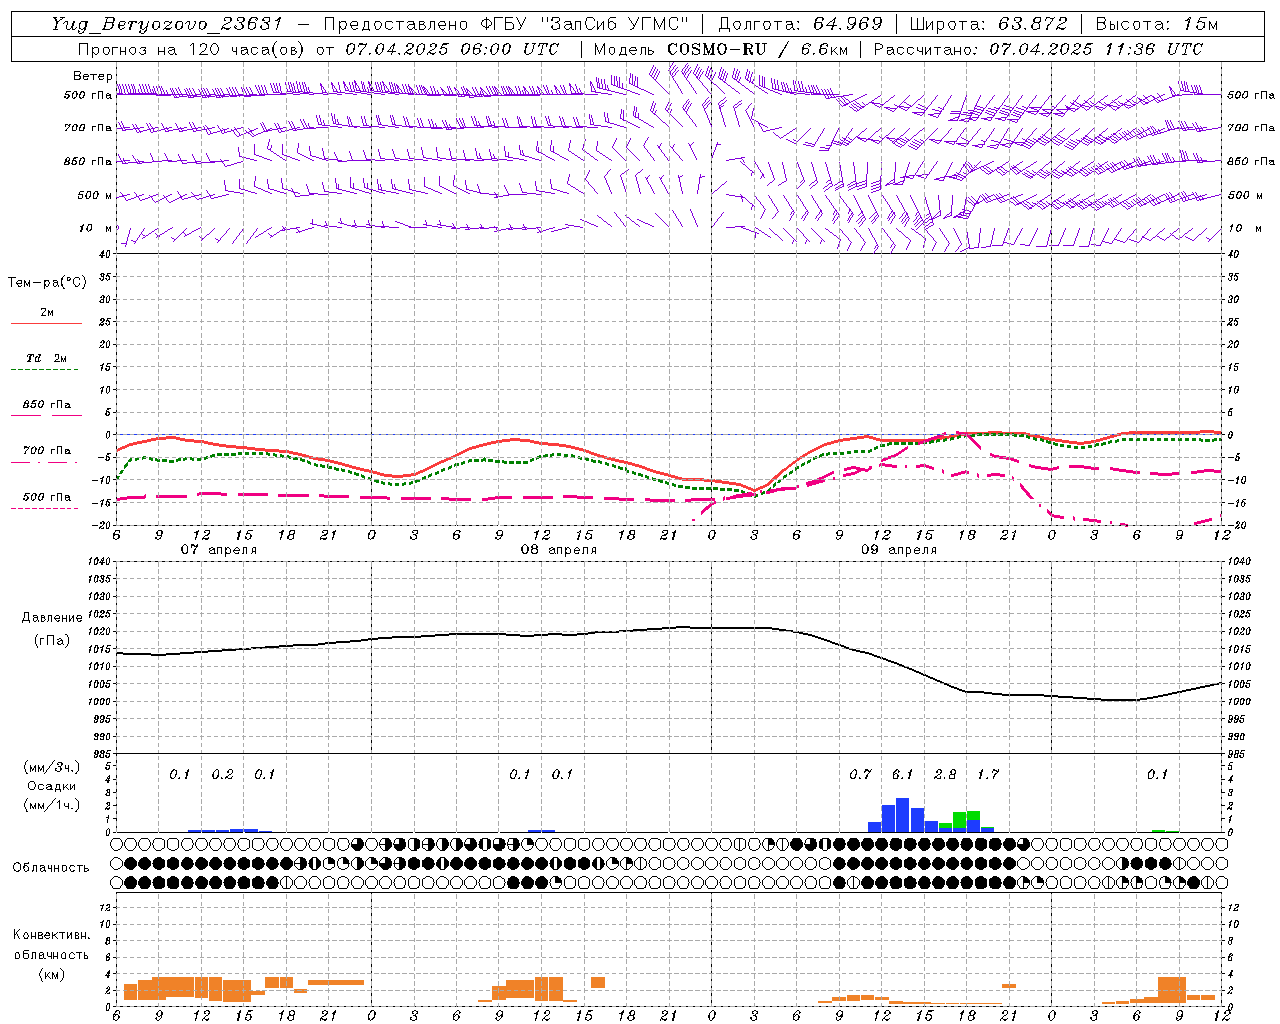
Task: Click the precipitation total 0.2
Action: click(x=222, y=775)
